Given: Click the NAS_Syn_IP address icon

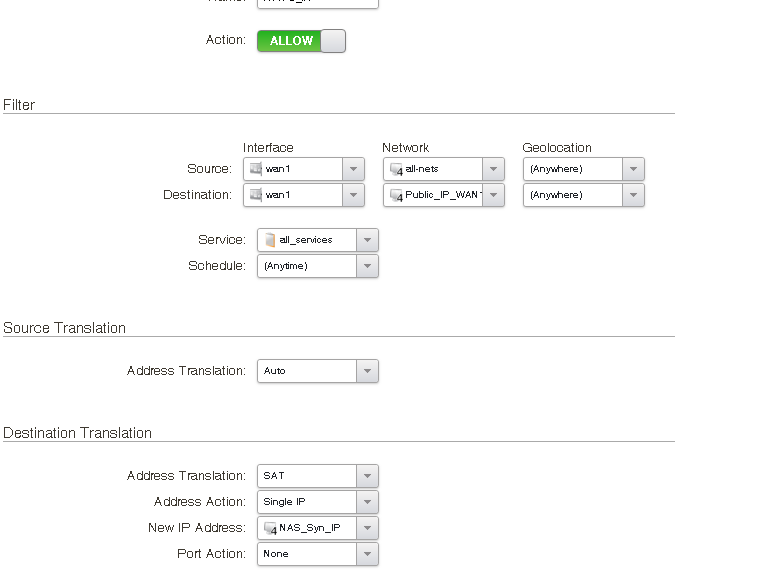Looking at the screenshot, I should tap(270, 528).
